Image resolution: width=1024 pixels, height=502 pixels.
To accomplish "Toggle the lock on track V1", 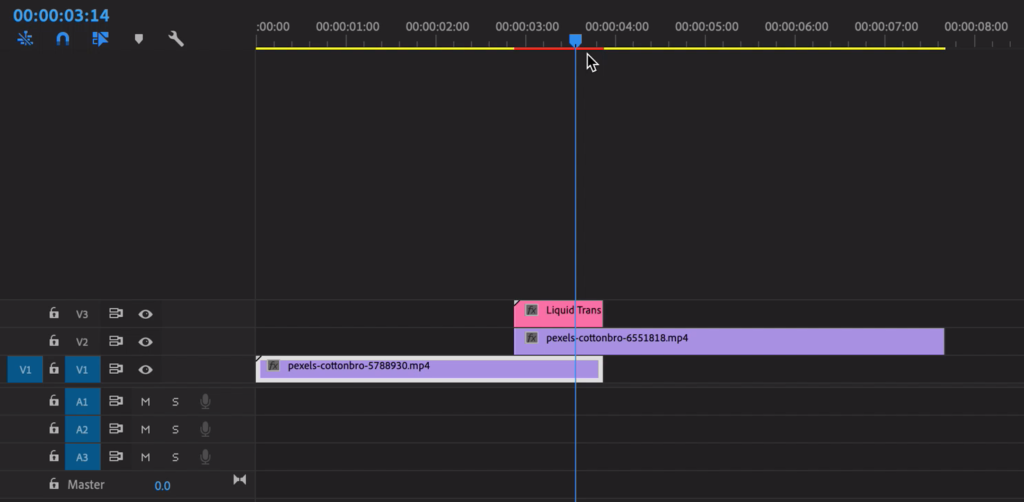I will click(54, 370).
